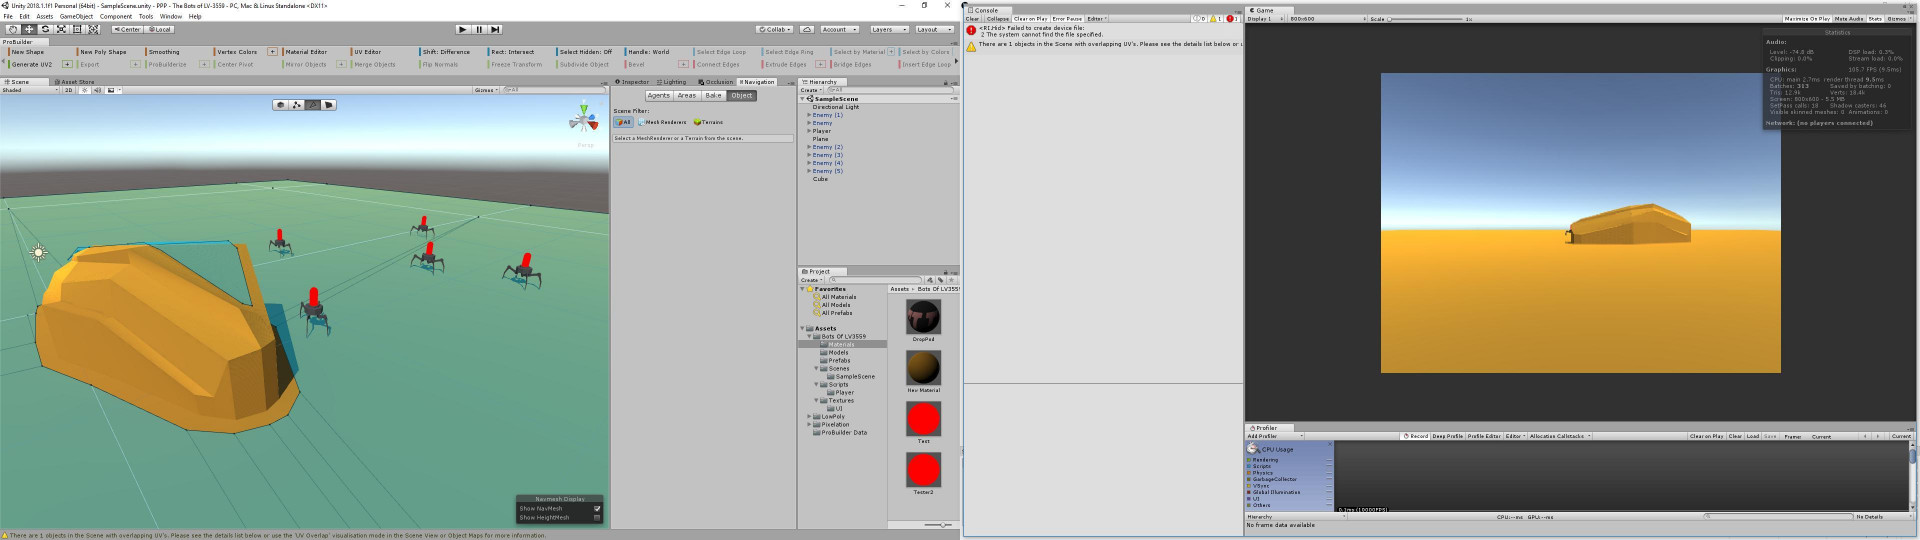Step forward one frame
This screenshot has width=1920, height=540.
pyautogui.click(x=495, y=29)
